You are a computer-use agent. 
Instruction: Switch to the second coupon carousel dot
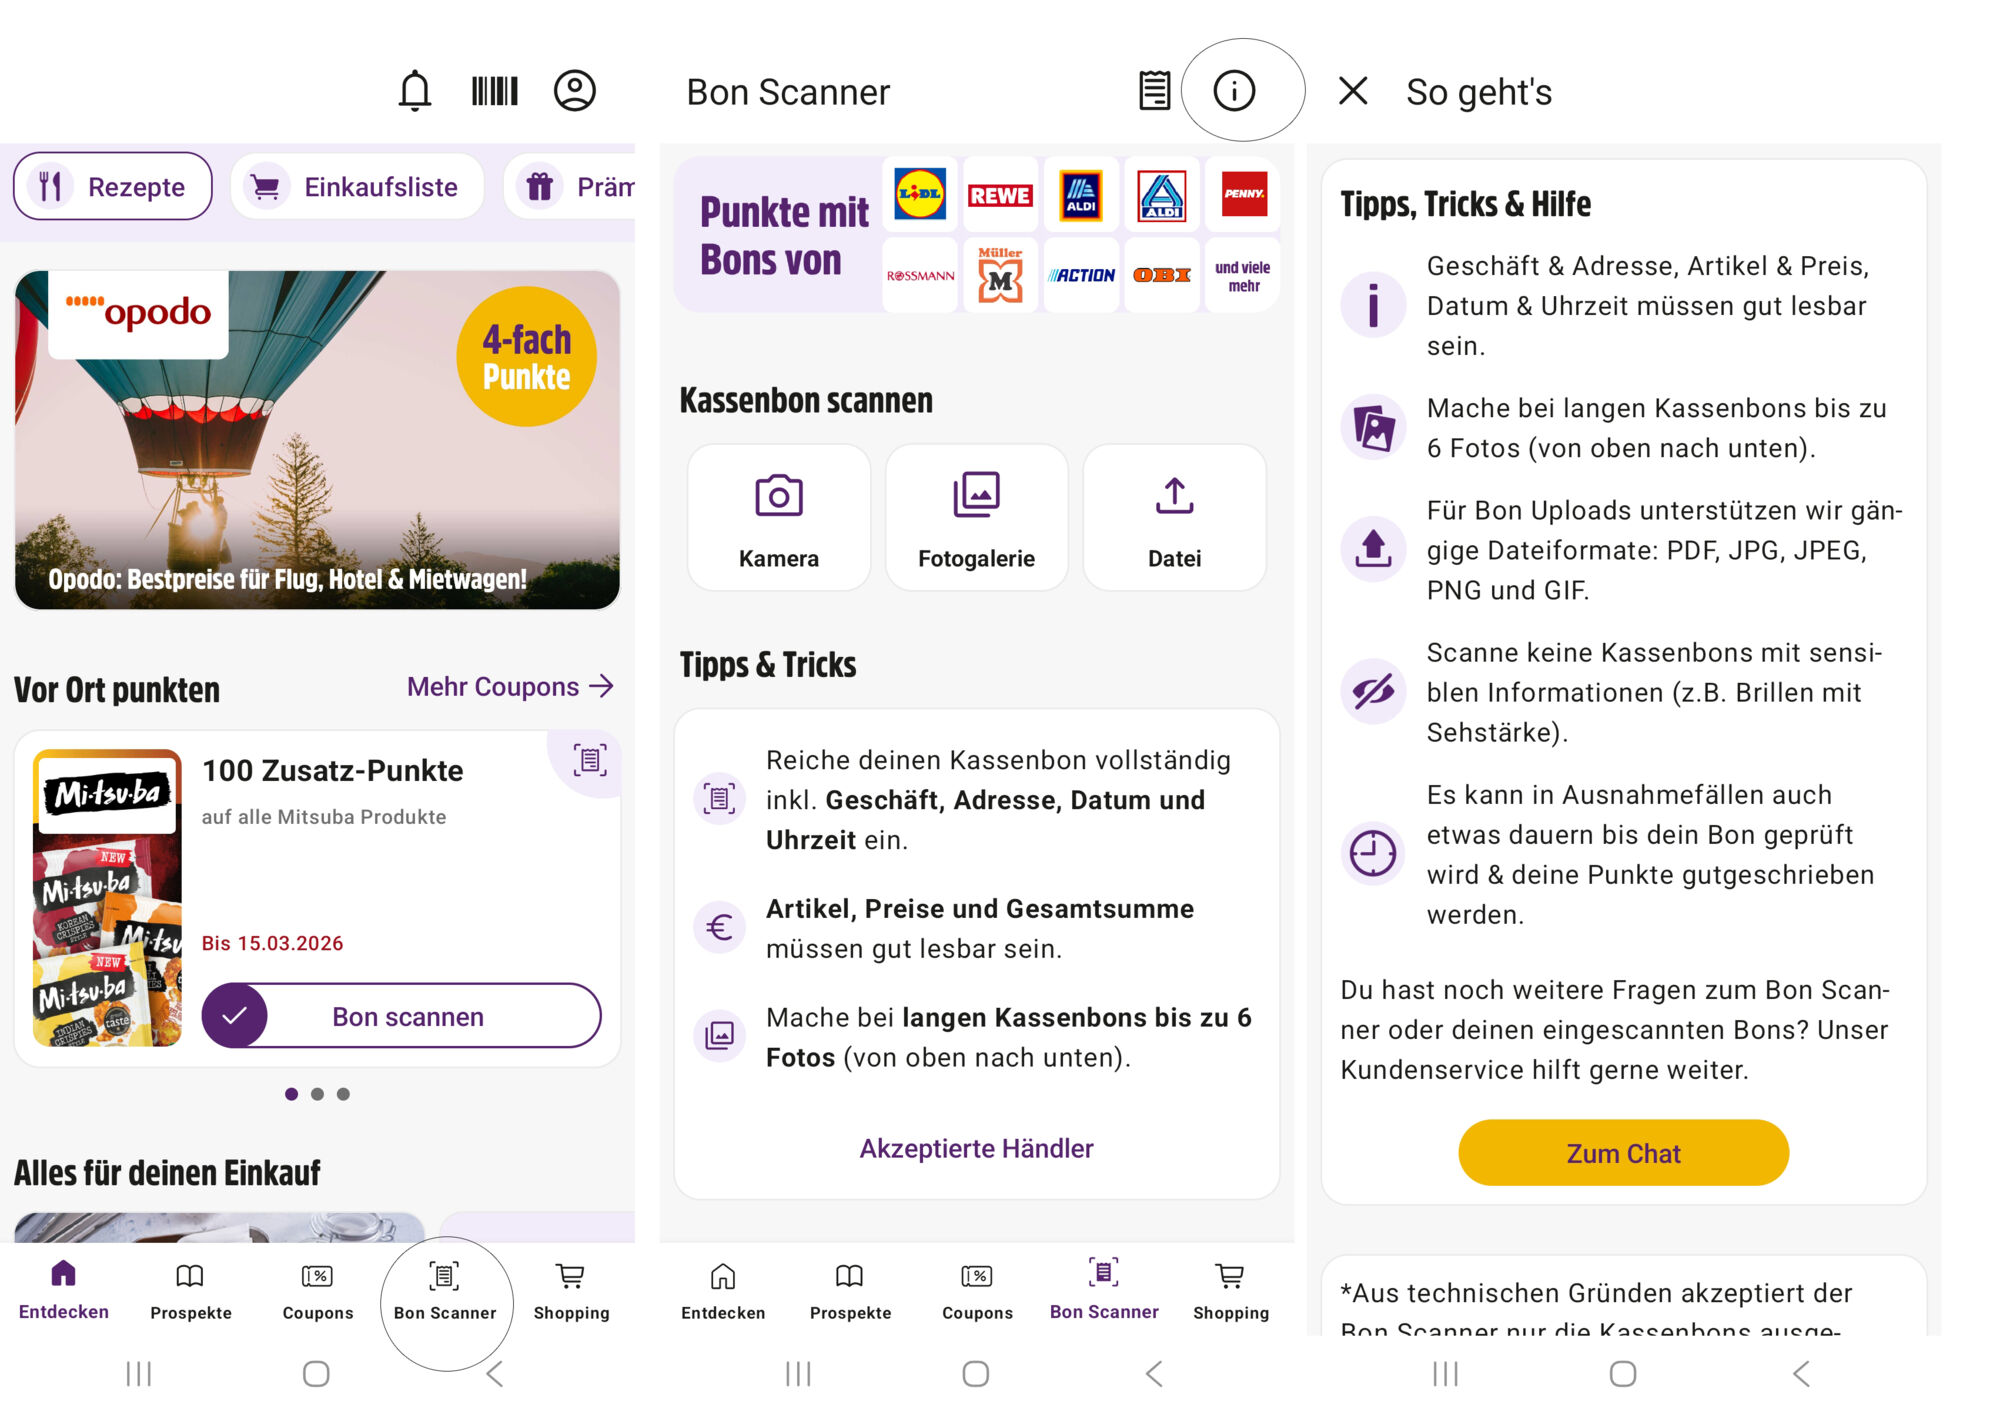pyautogui.click(x=317, y=1094)
